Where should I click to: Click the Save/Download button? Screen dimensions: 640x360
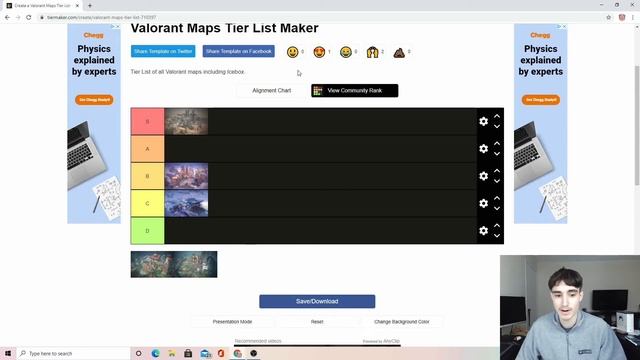317,301
